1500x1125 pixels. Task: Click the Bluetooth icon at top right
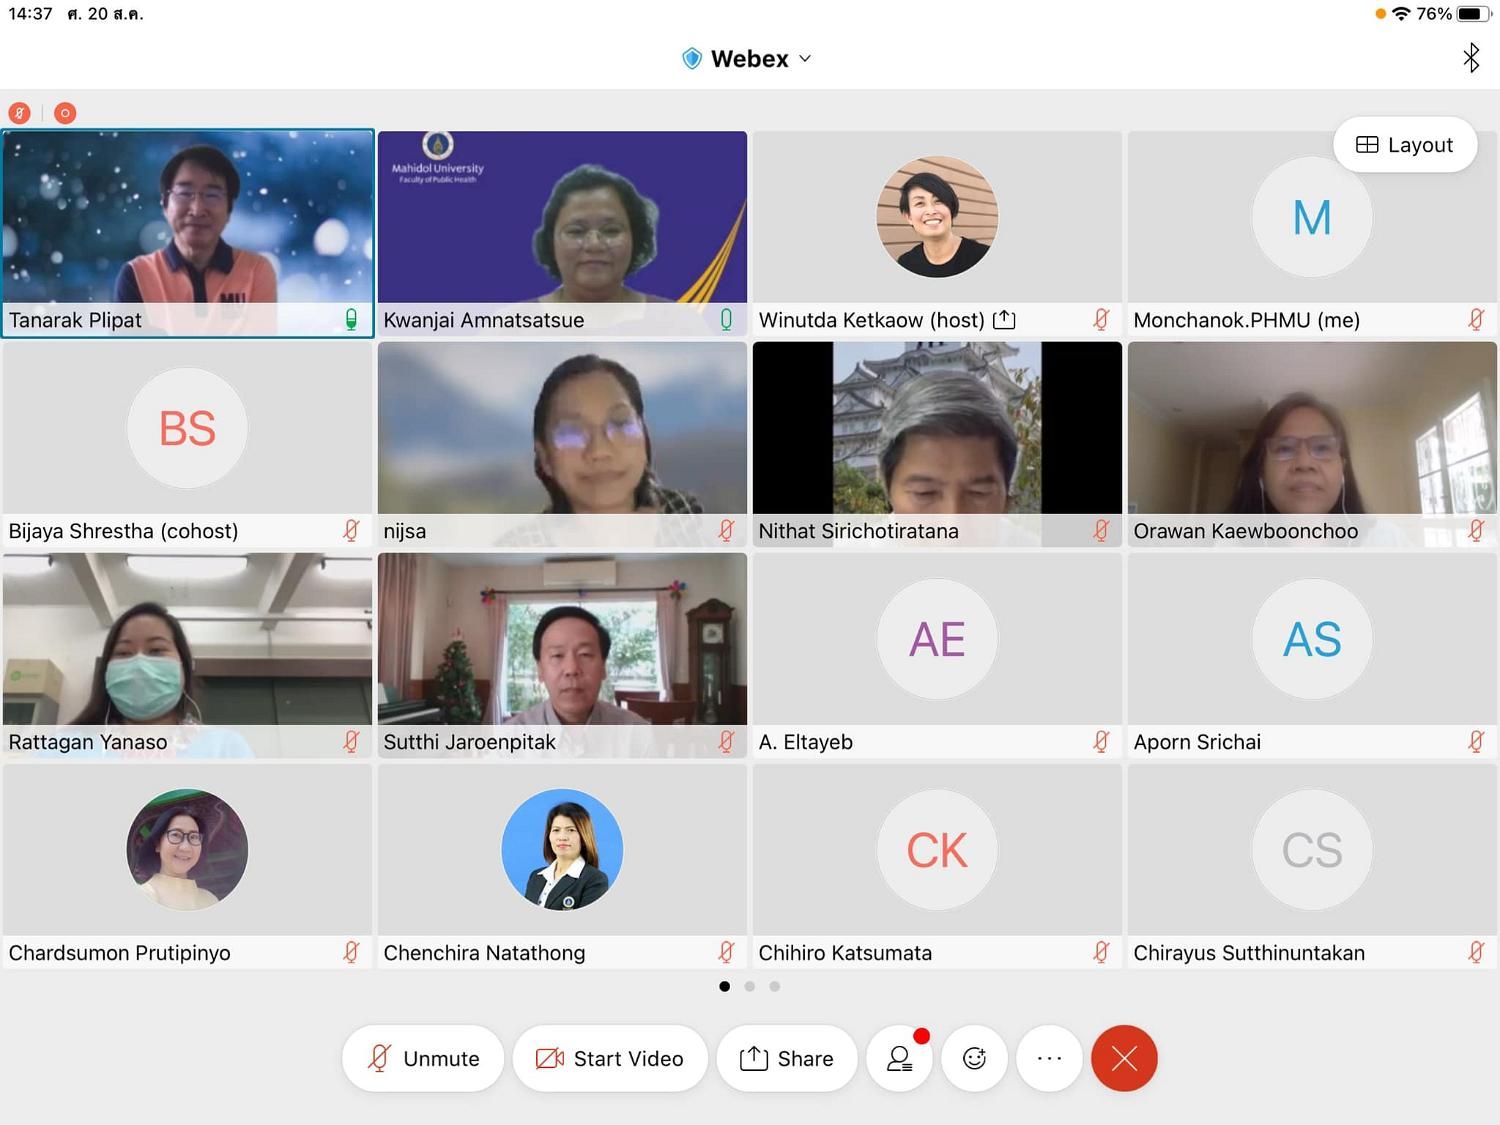1471,58
